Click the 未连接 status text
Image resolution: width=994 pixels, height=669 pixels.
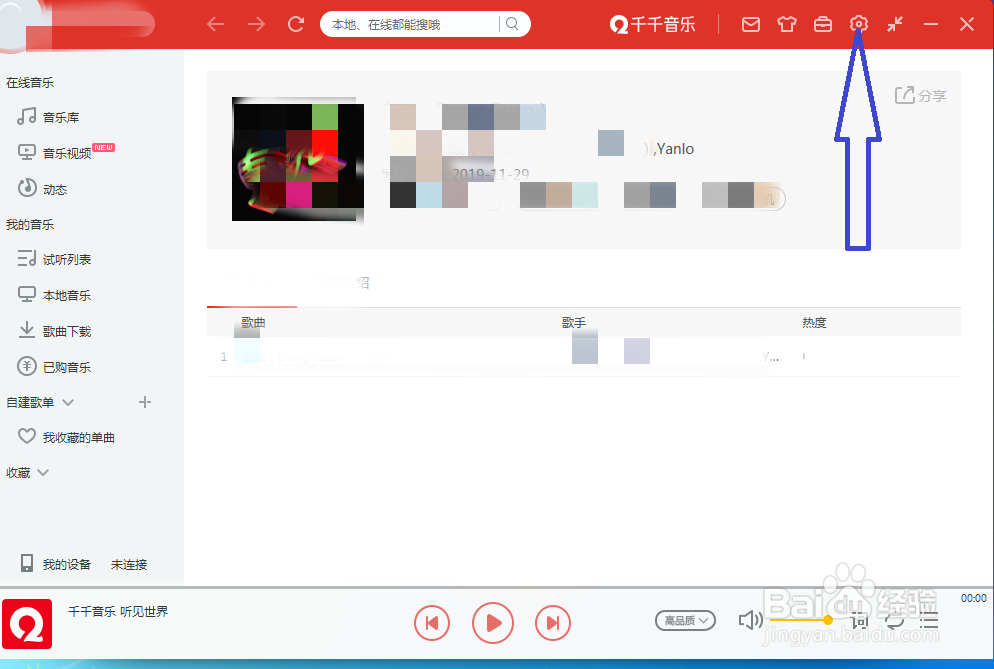tap(129, 564)
